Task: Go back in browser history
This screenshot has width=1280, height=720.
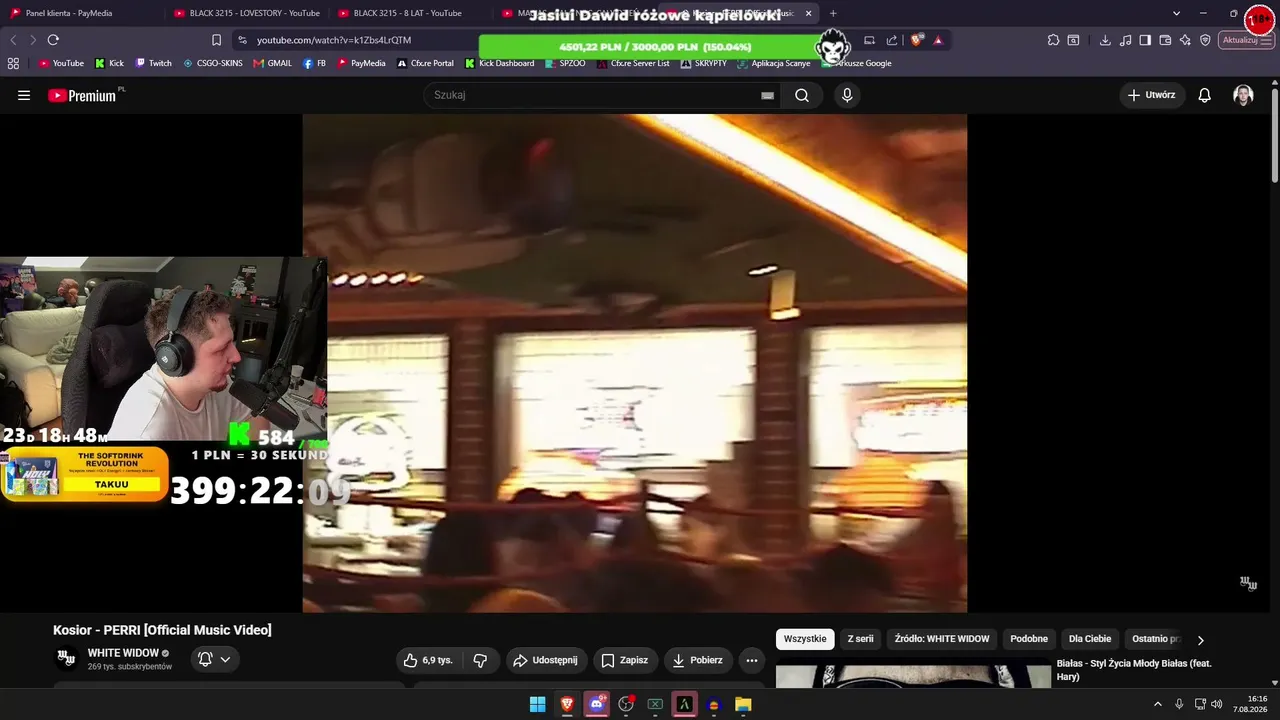Action: click(13, 40)
